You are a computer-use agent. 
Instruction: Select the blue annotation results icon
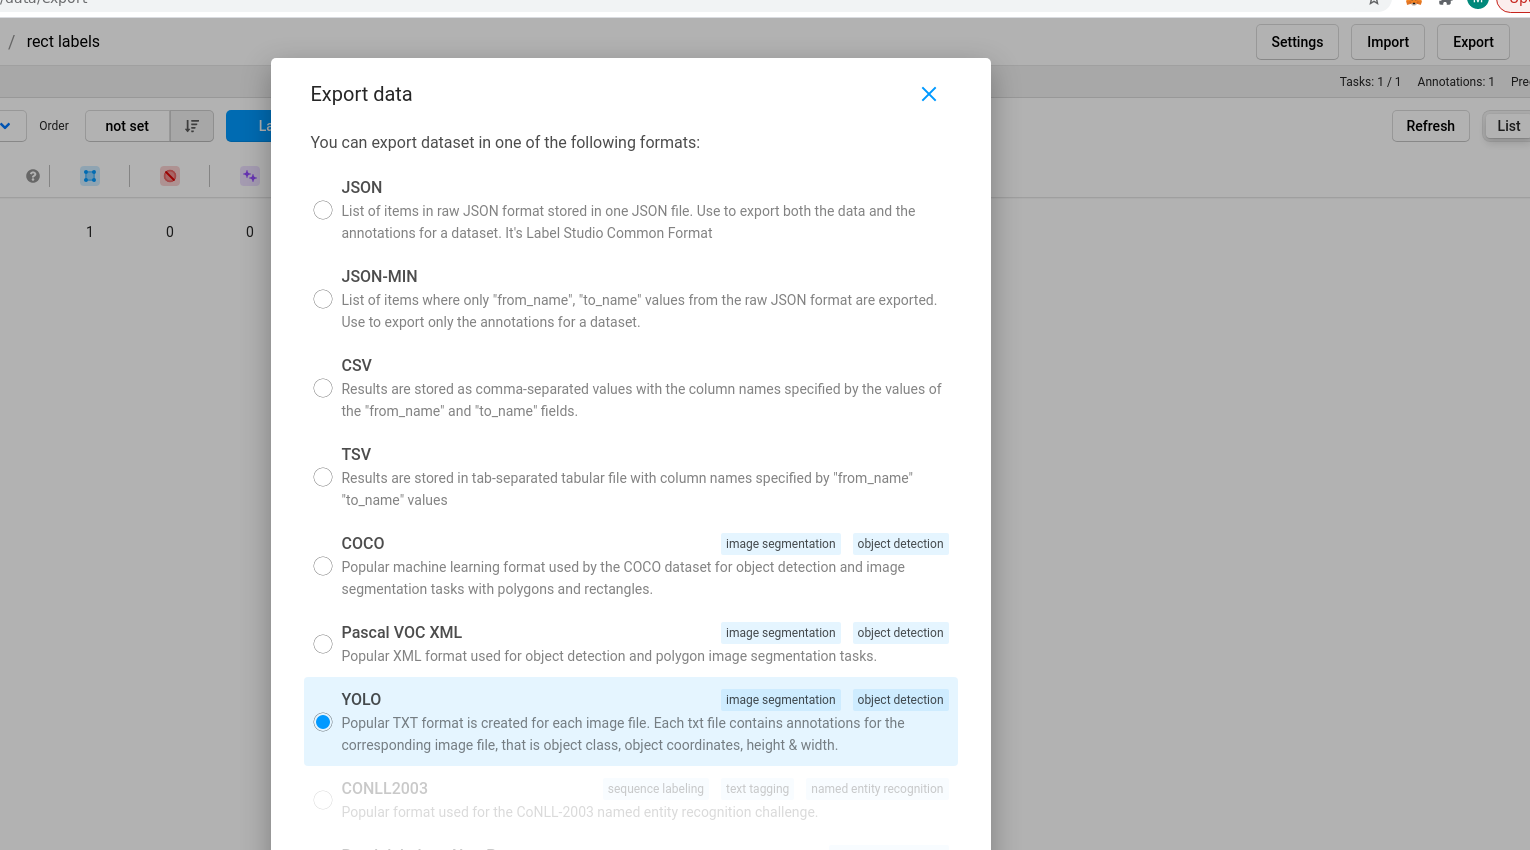(x=90, y=176)
